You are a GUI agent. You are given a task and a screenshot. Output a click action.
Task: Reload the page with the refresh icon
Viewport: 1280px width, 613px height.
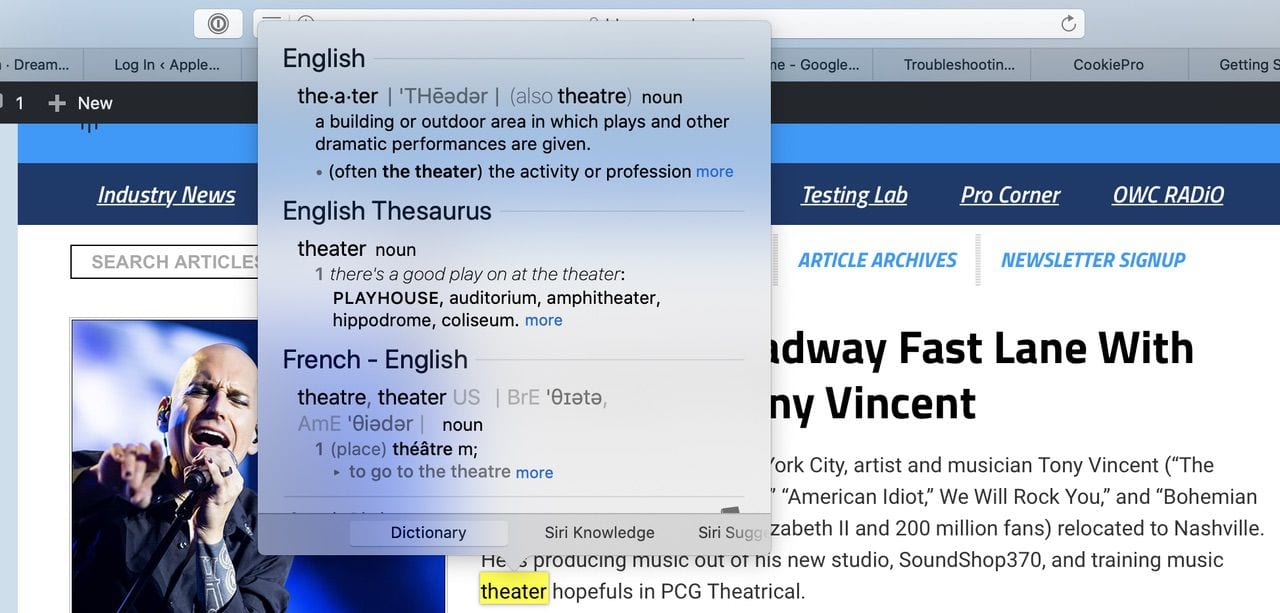click(1067, 23)
